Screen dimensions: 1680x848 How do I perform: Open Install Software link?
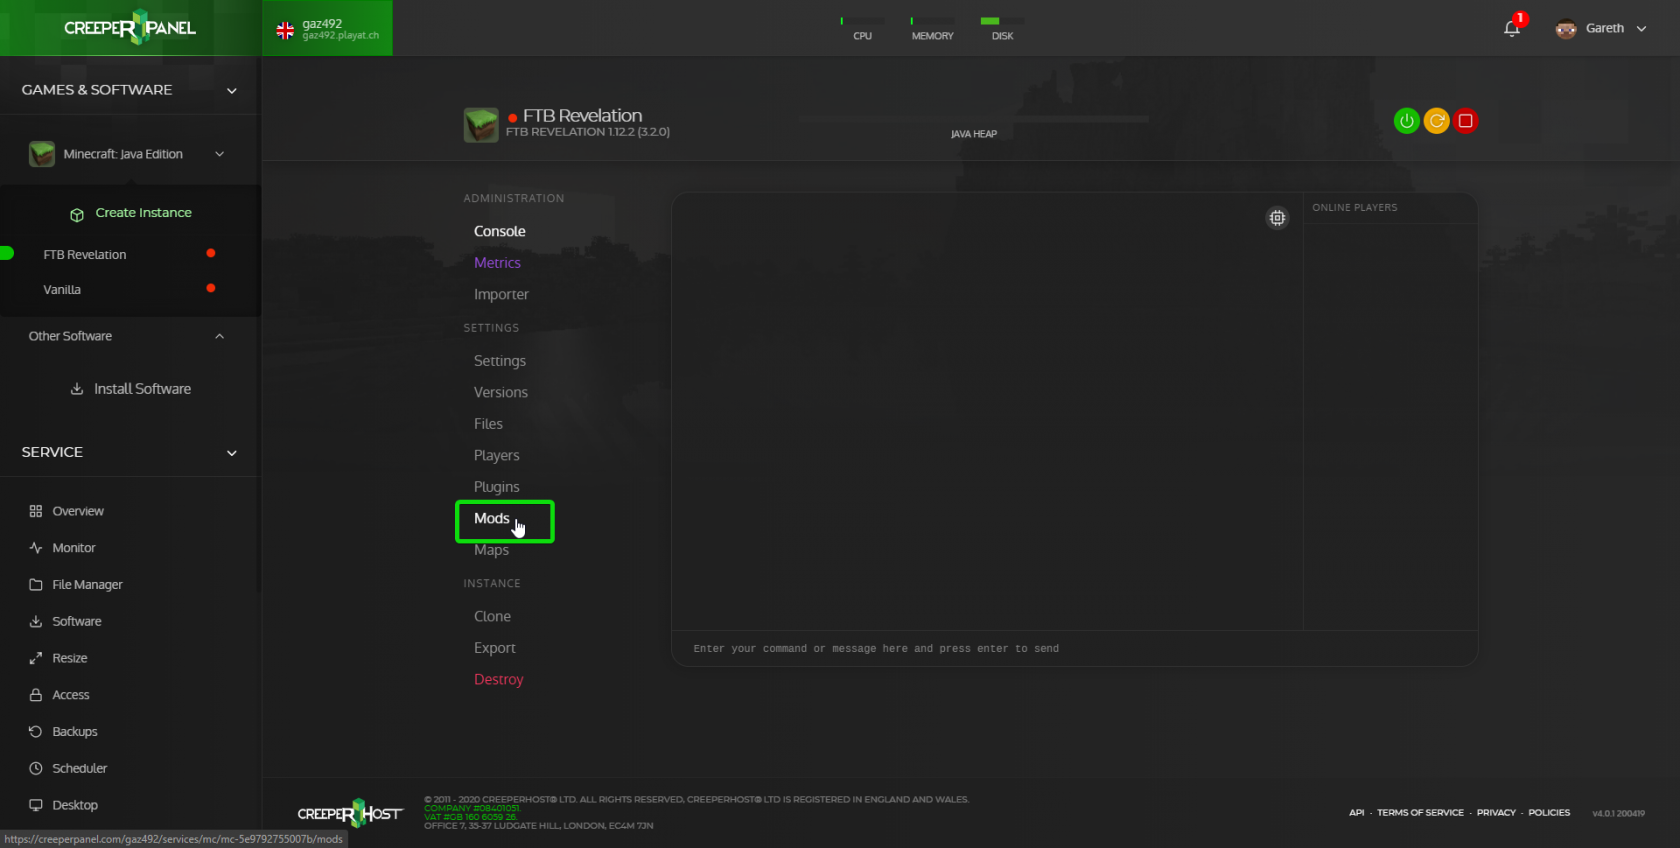(x=142, y=389)
